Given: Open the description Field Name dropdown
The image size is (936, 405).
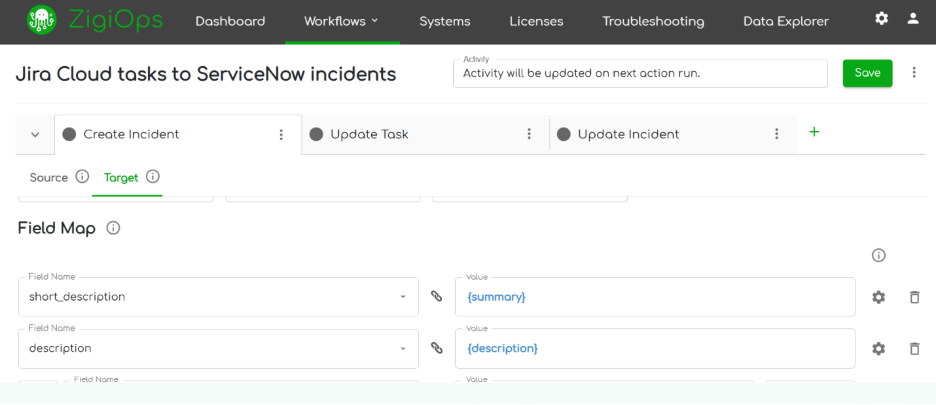Looking at the screenshot, I should point(218,348).
